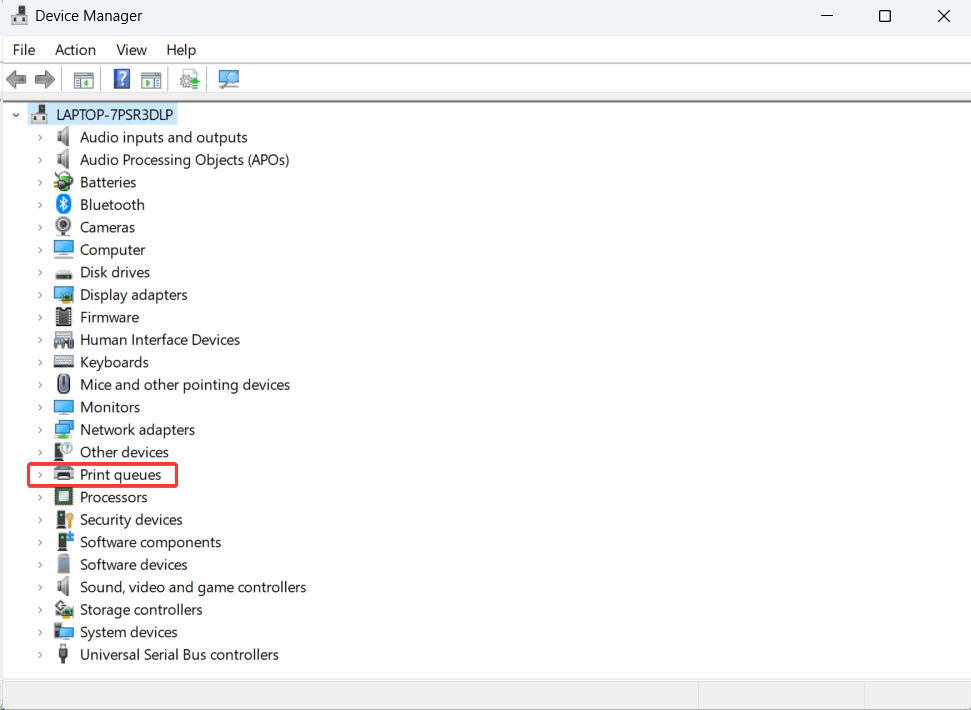Open the File menu
The width and height of the screenshot is (971, 710).
pos(24,50)
